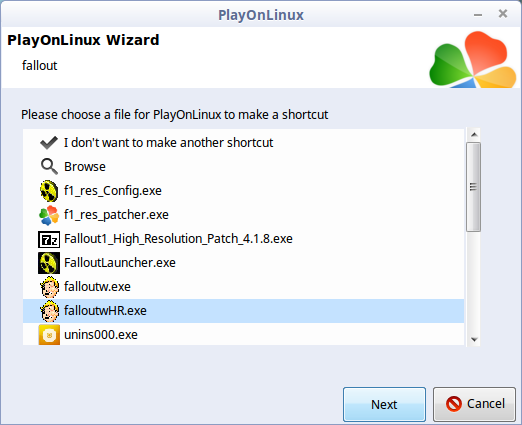Click the file list scrollbar down arrow
This screenshot has height=425, width=522.
tap(474, 340)
